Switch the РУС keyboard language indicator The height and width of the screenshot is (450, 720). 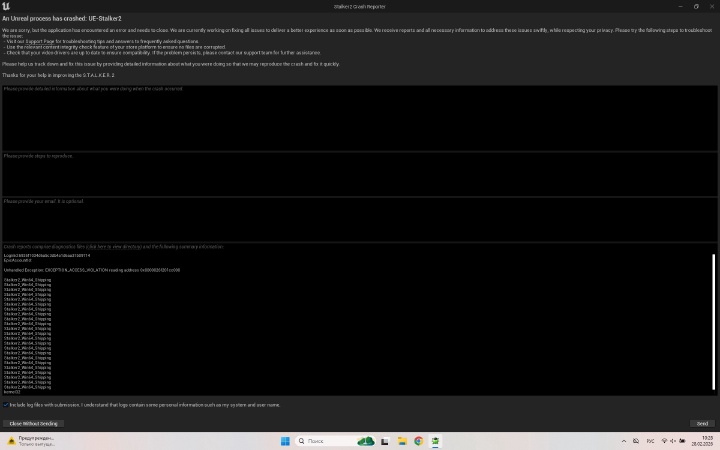650,441
